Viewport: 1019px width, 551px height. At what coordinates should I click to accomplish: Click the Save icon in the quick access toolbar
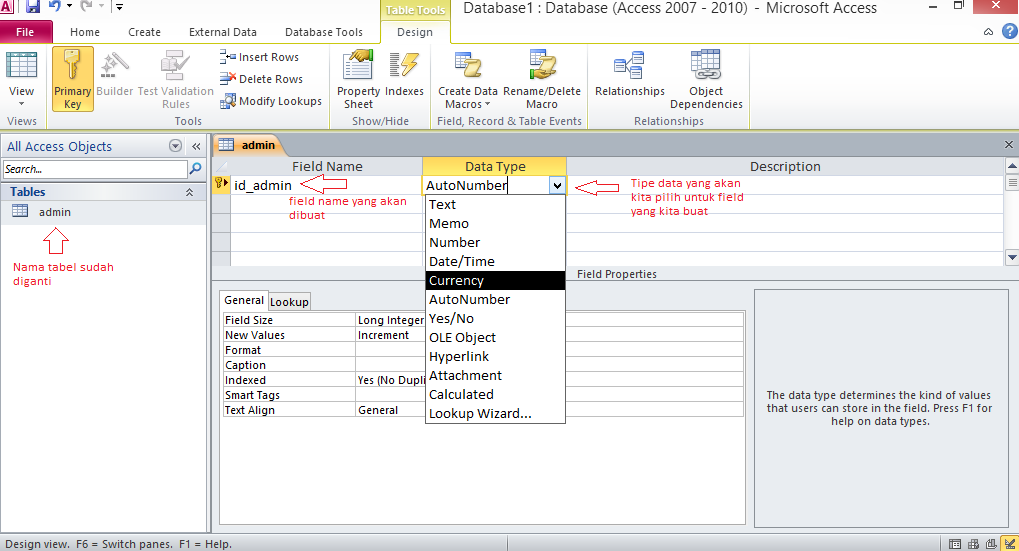pos(32,6)
